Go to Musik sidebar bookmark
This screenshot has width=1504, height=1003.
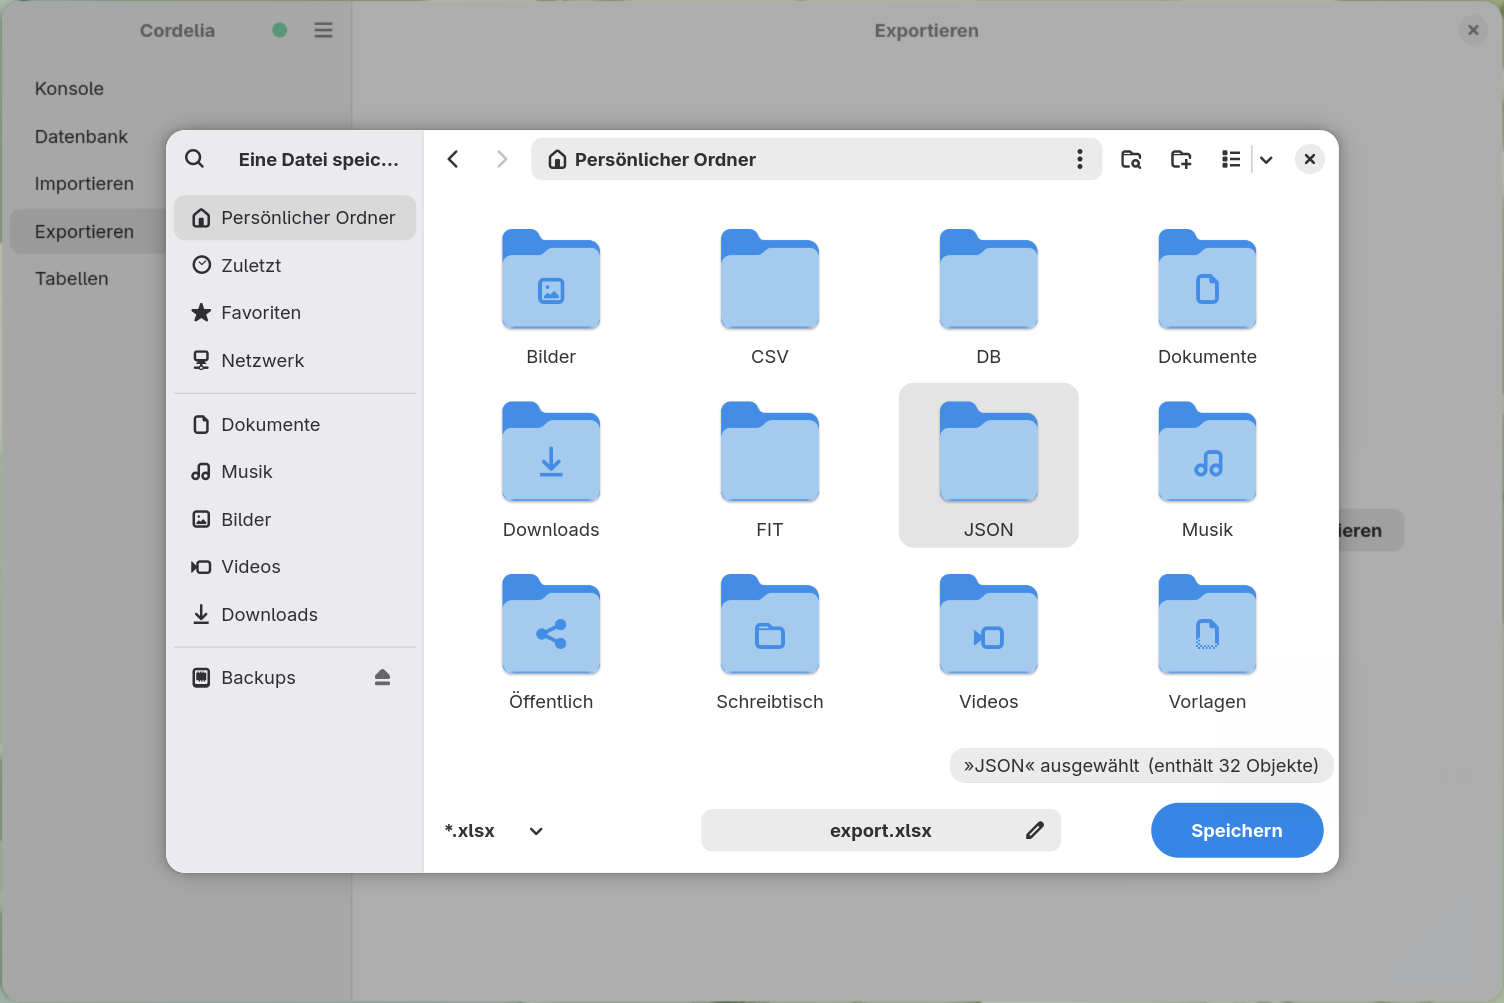(295, 472)
